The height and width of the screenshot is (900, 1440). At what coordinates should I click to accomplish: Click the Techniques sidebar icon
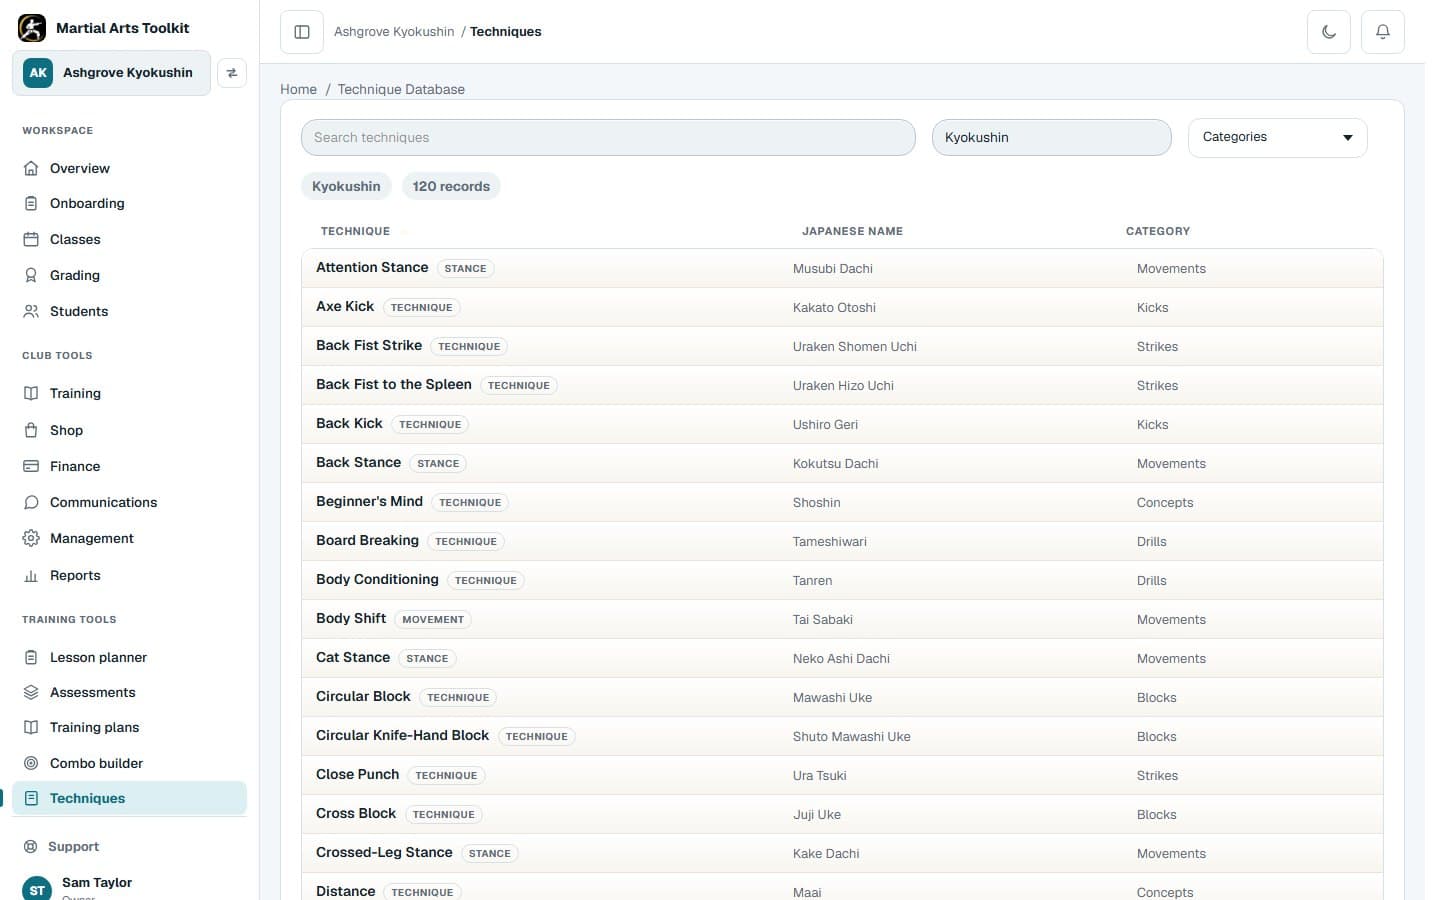(31, 798)
